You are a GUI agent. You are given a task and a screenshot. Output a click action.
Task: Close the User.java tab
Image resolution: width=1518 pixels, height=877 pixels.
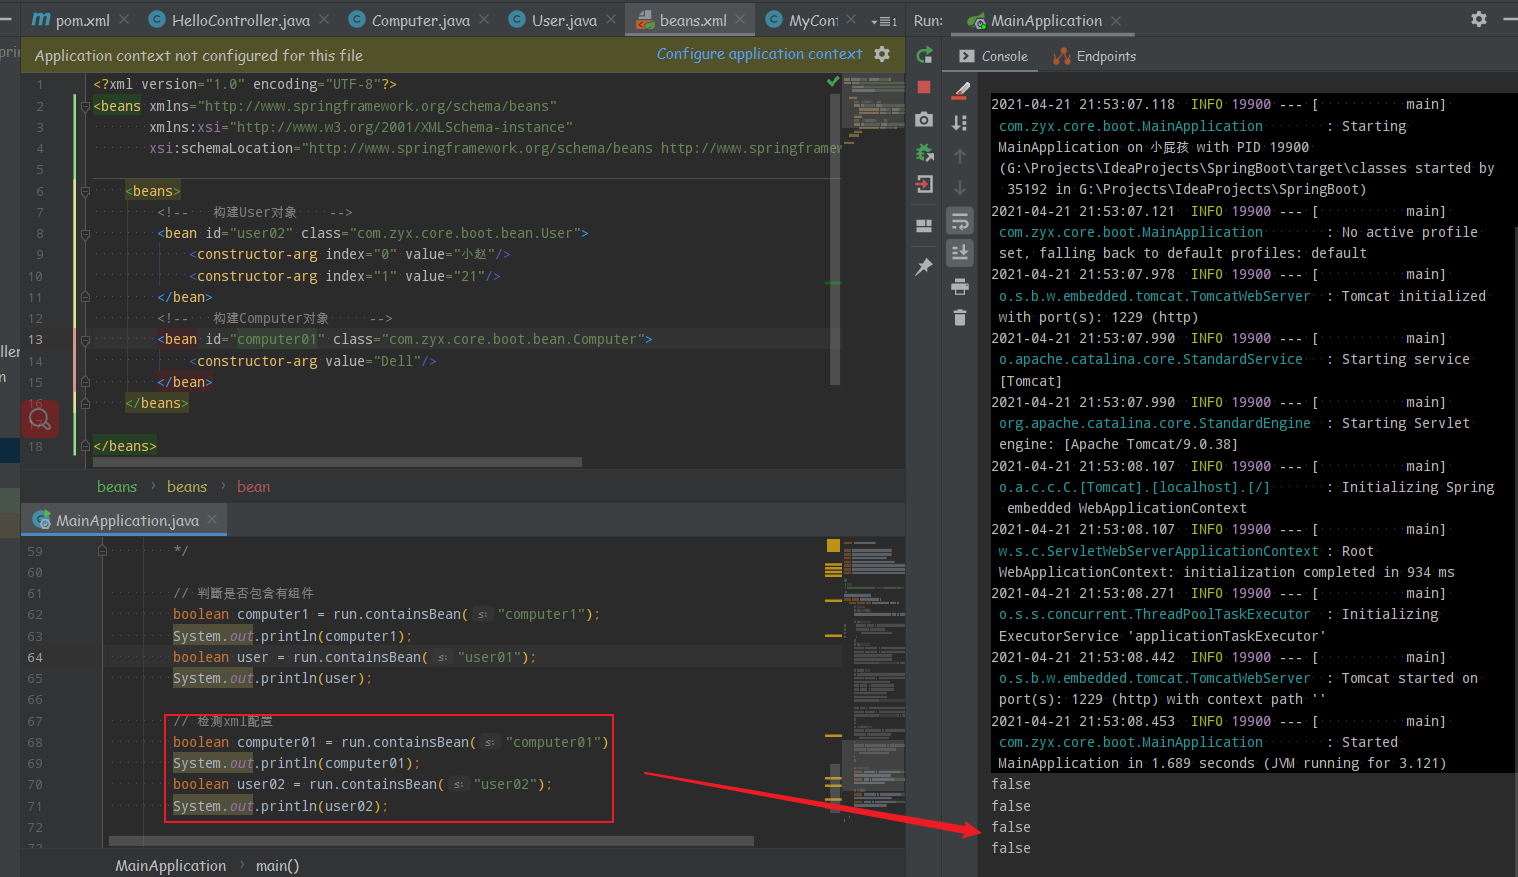(611, 19)
